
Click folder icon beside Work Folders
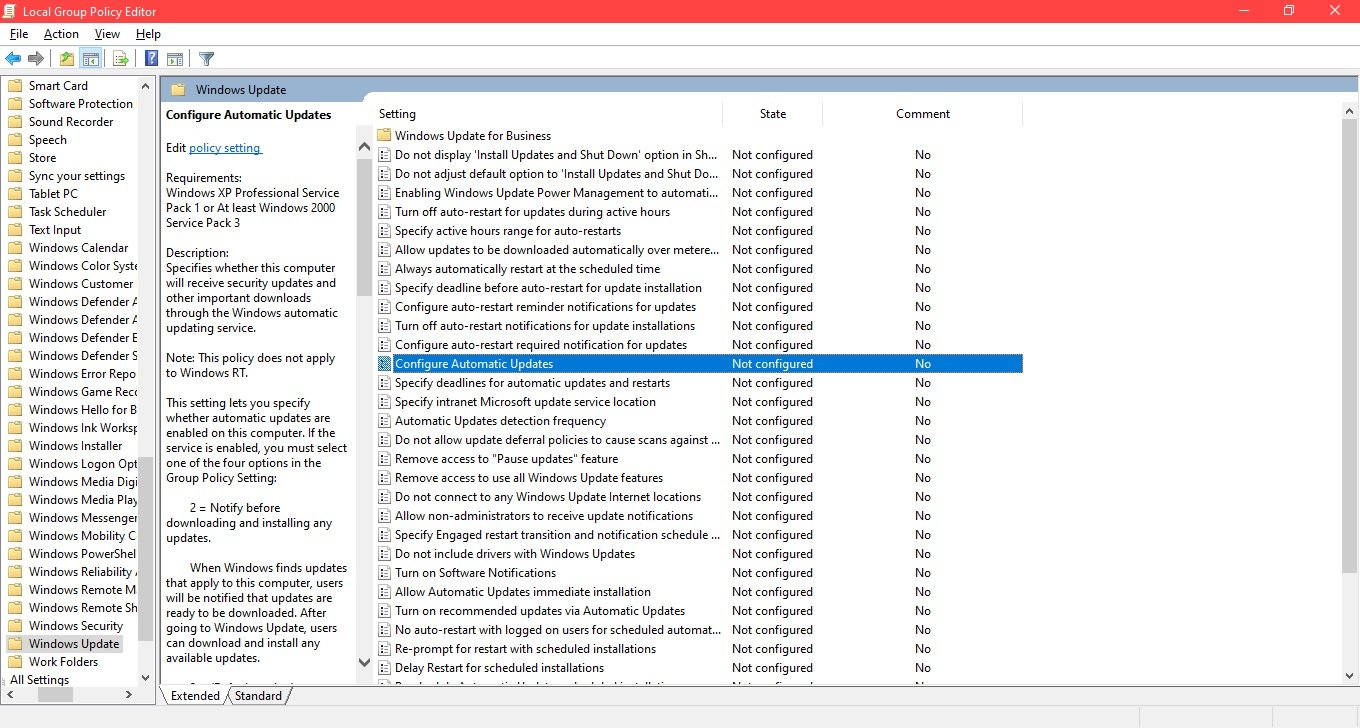pyautogui.click(x=15, y=662)
